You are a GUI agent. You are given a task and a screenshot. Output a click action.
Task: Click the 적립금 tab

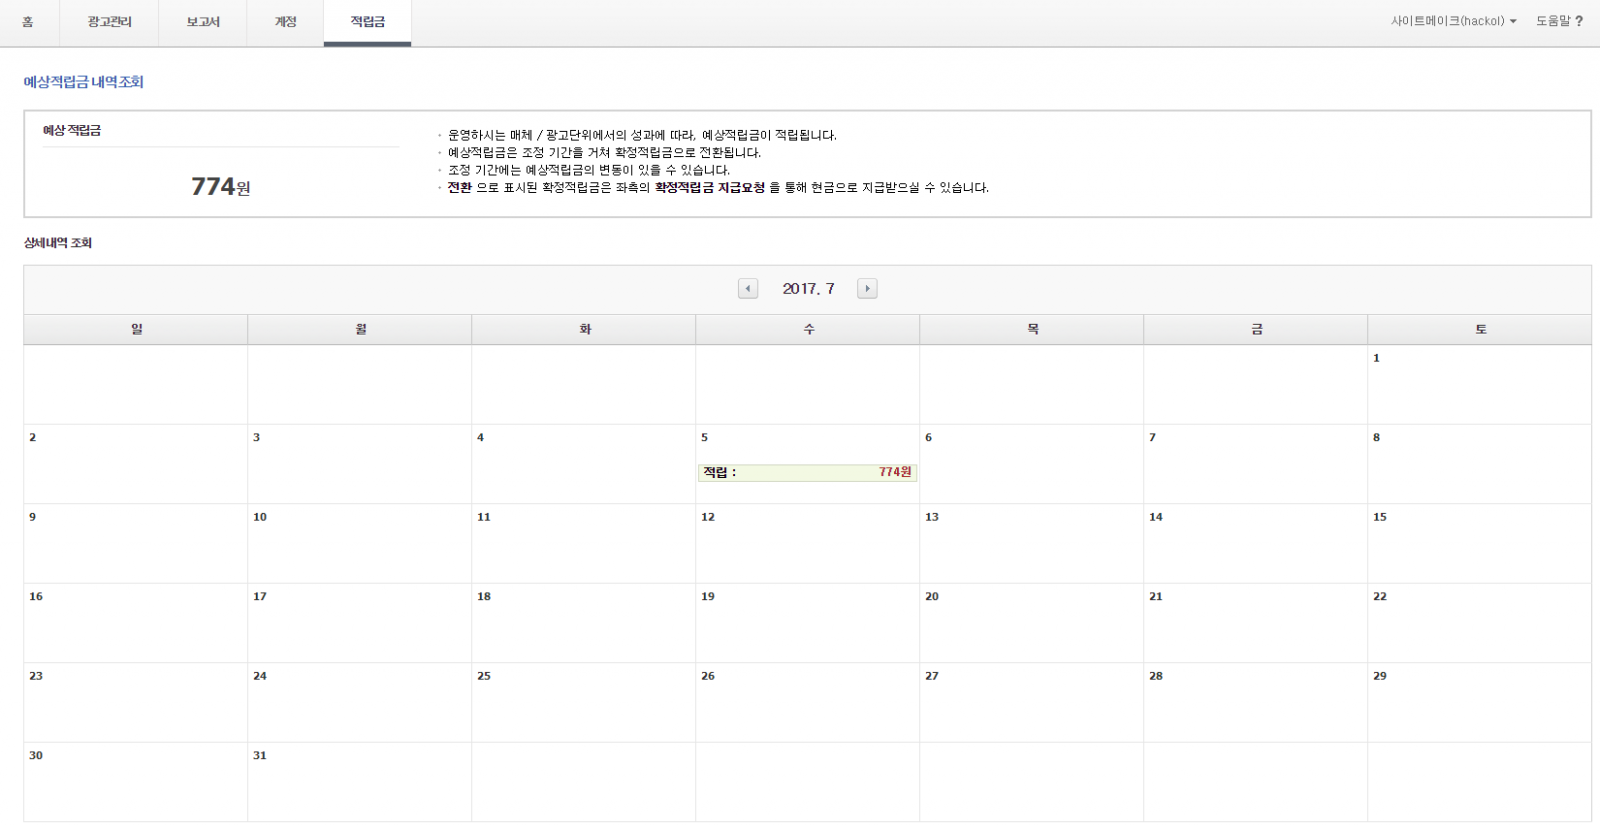click(x=367, y=22)
